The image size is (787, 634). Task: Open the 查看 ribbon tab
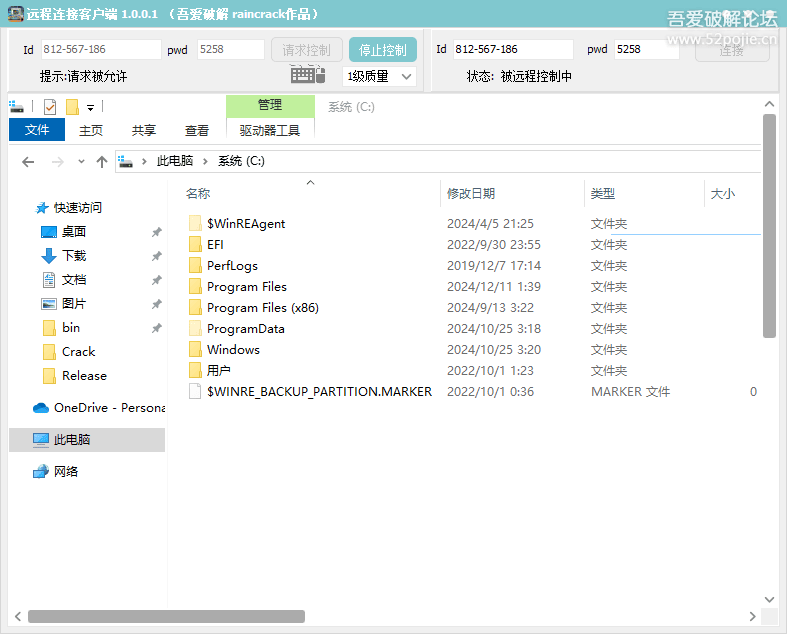point(196,131)
